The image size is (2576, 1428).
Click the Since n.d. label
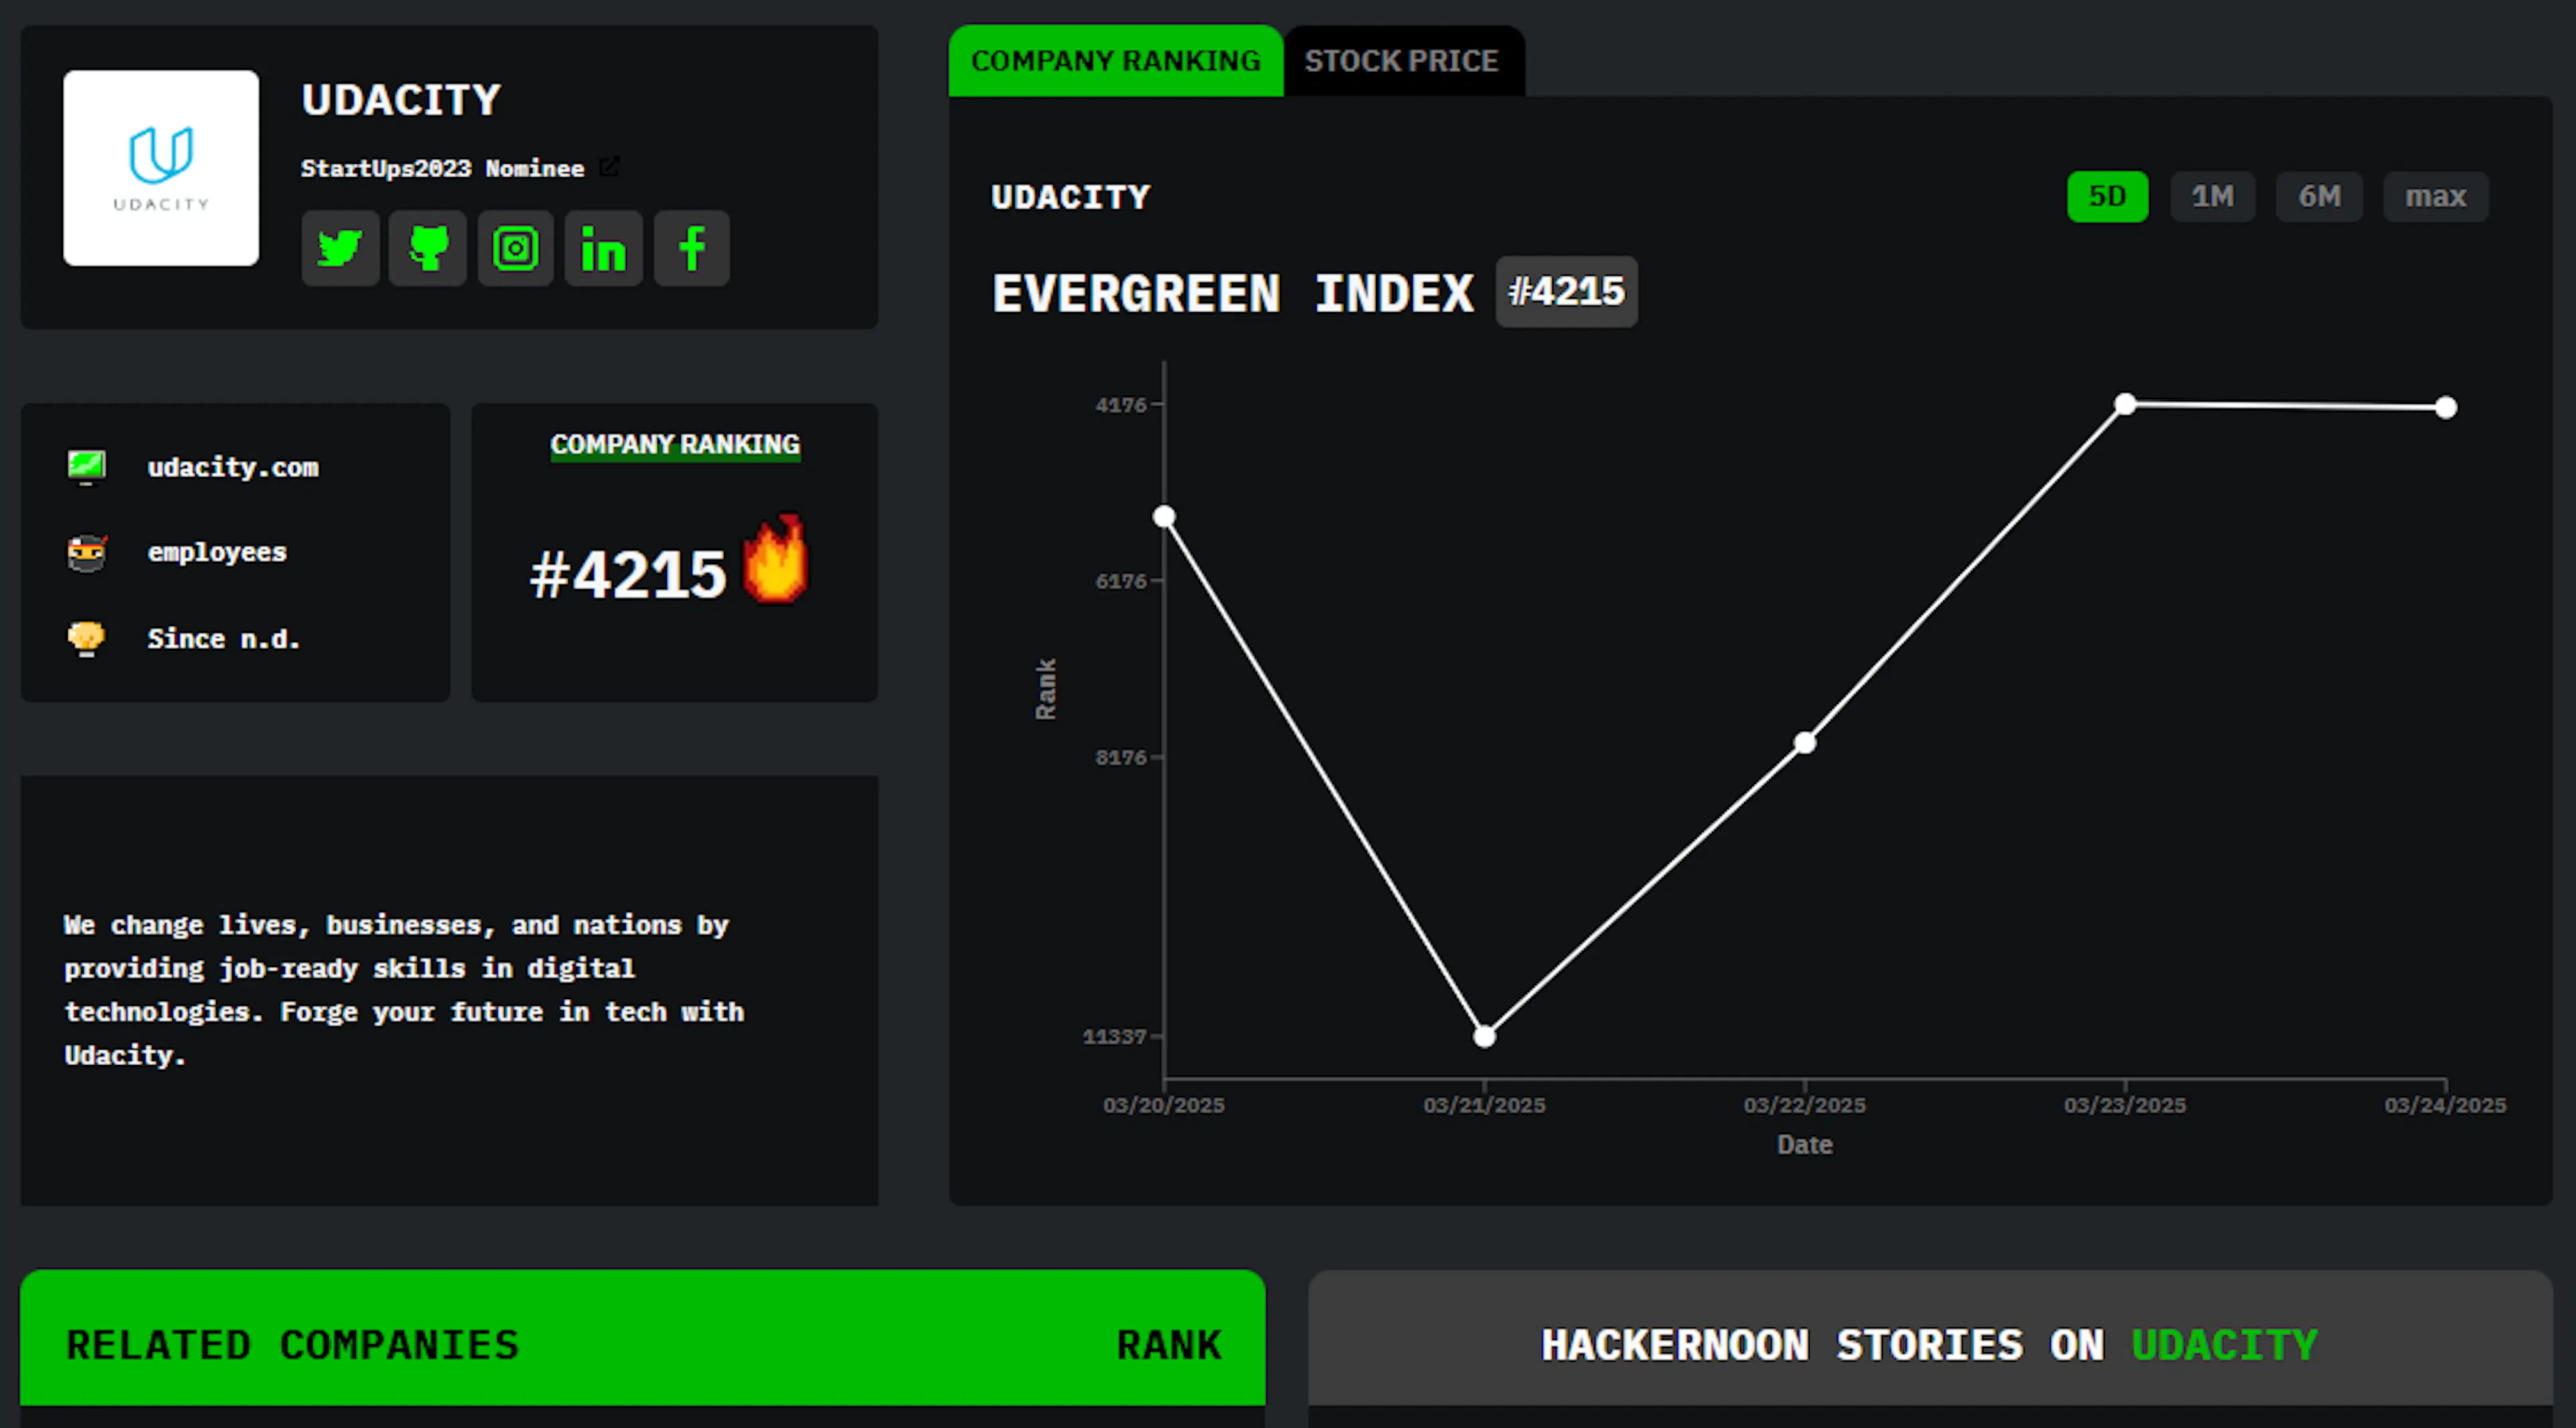click(x=224, y=639)
